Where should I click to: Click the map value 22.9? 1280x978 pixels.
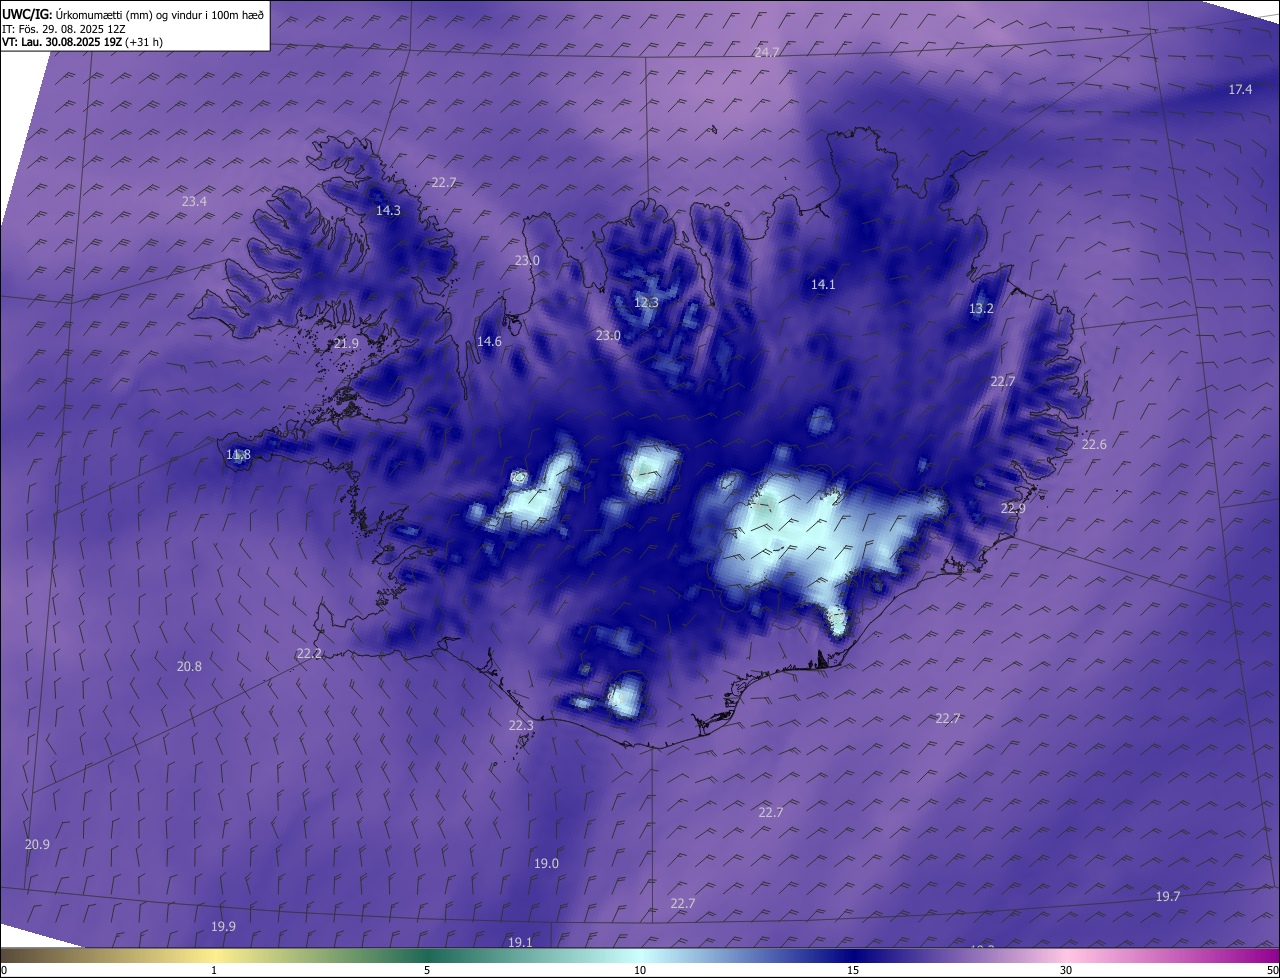click(x=1013, y=509)
